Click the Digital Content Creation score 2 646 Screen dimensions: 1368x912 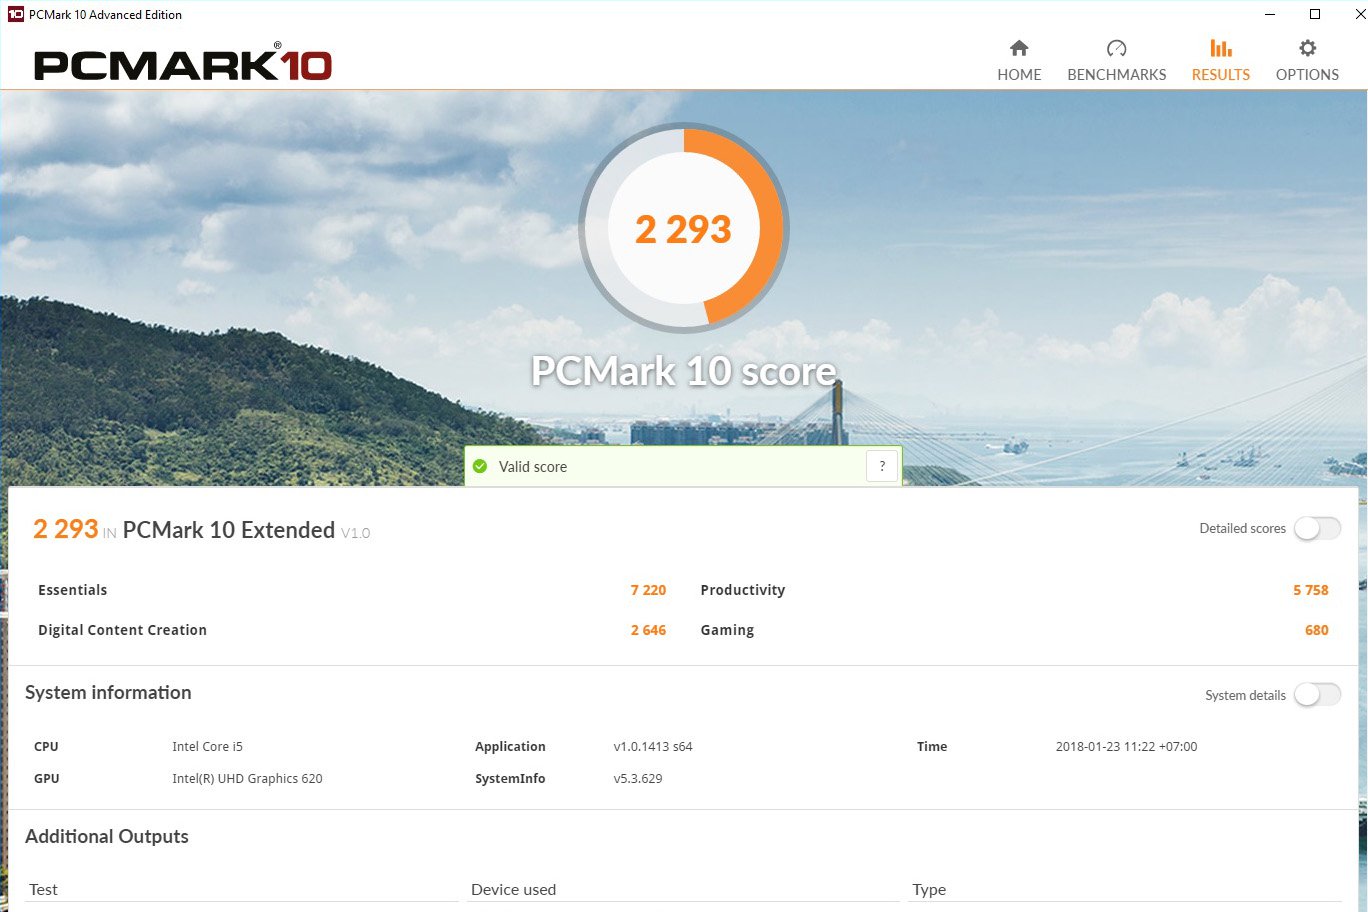point(648,630)
